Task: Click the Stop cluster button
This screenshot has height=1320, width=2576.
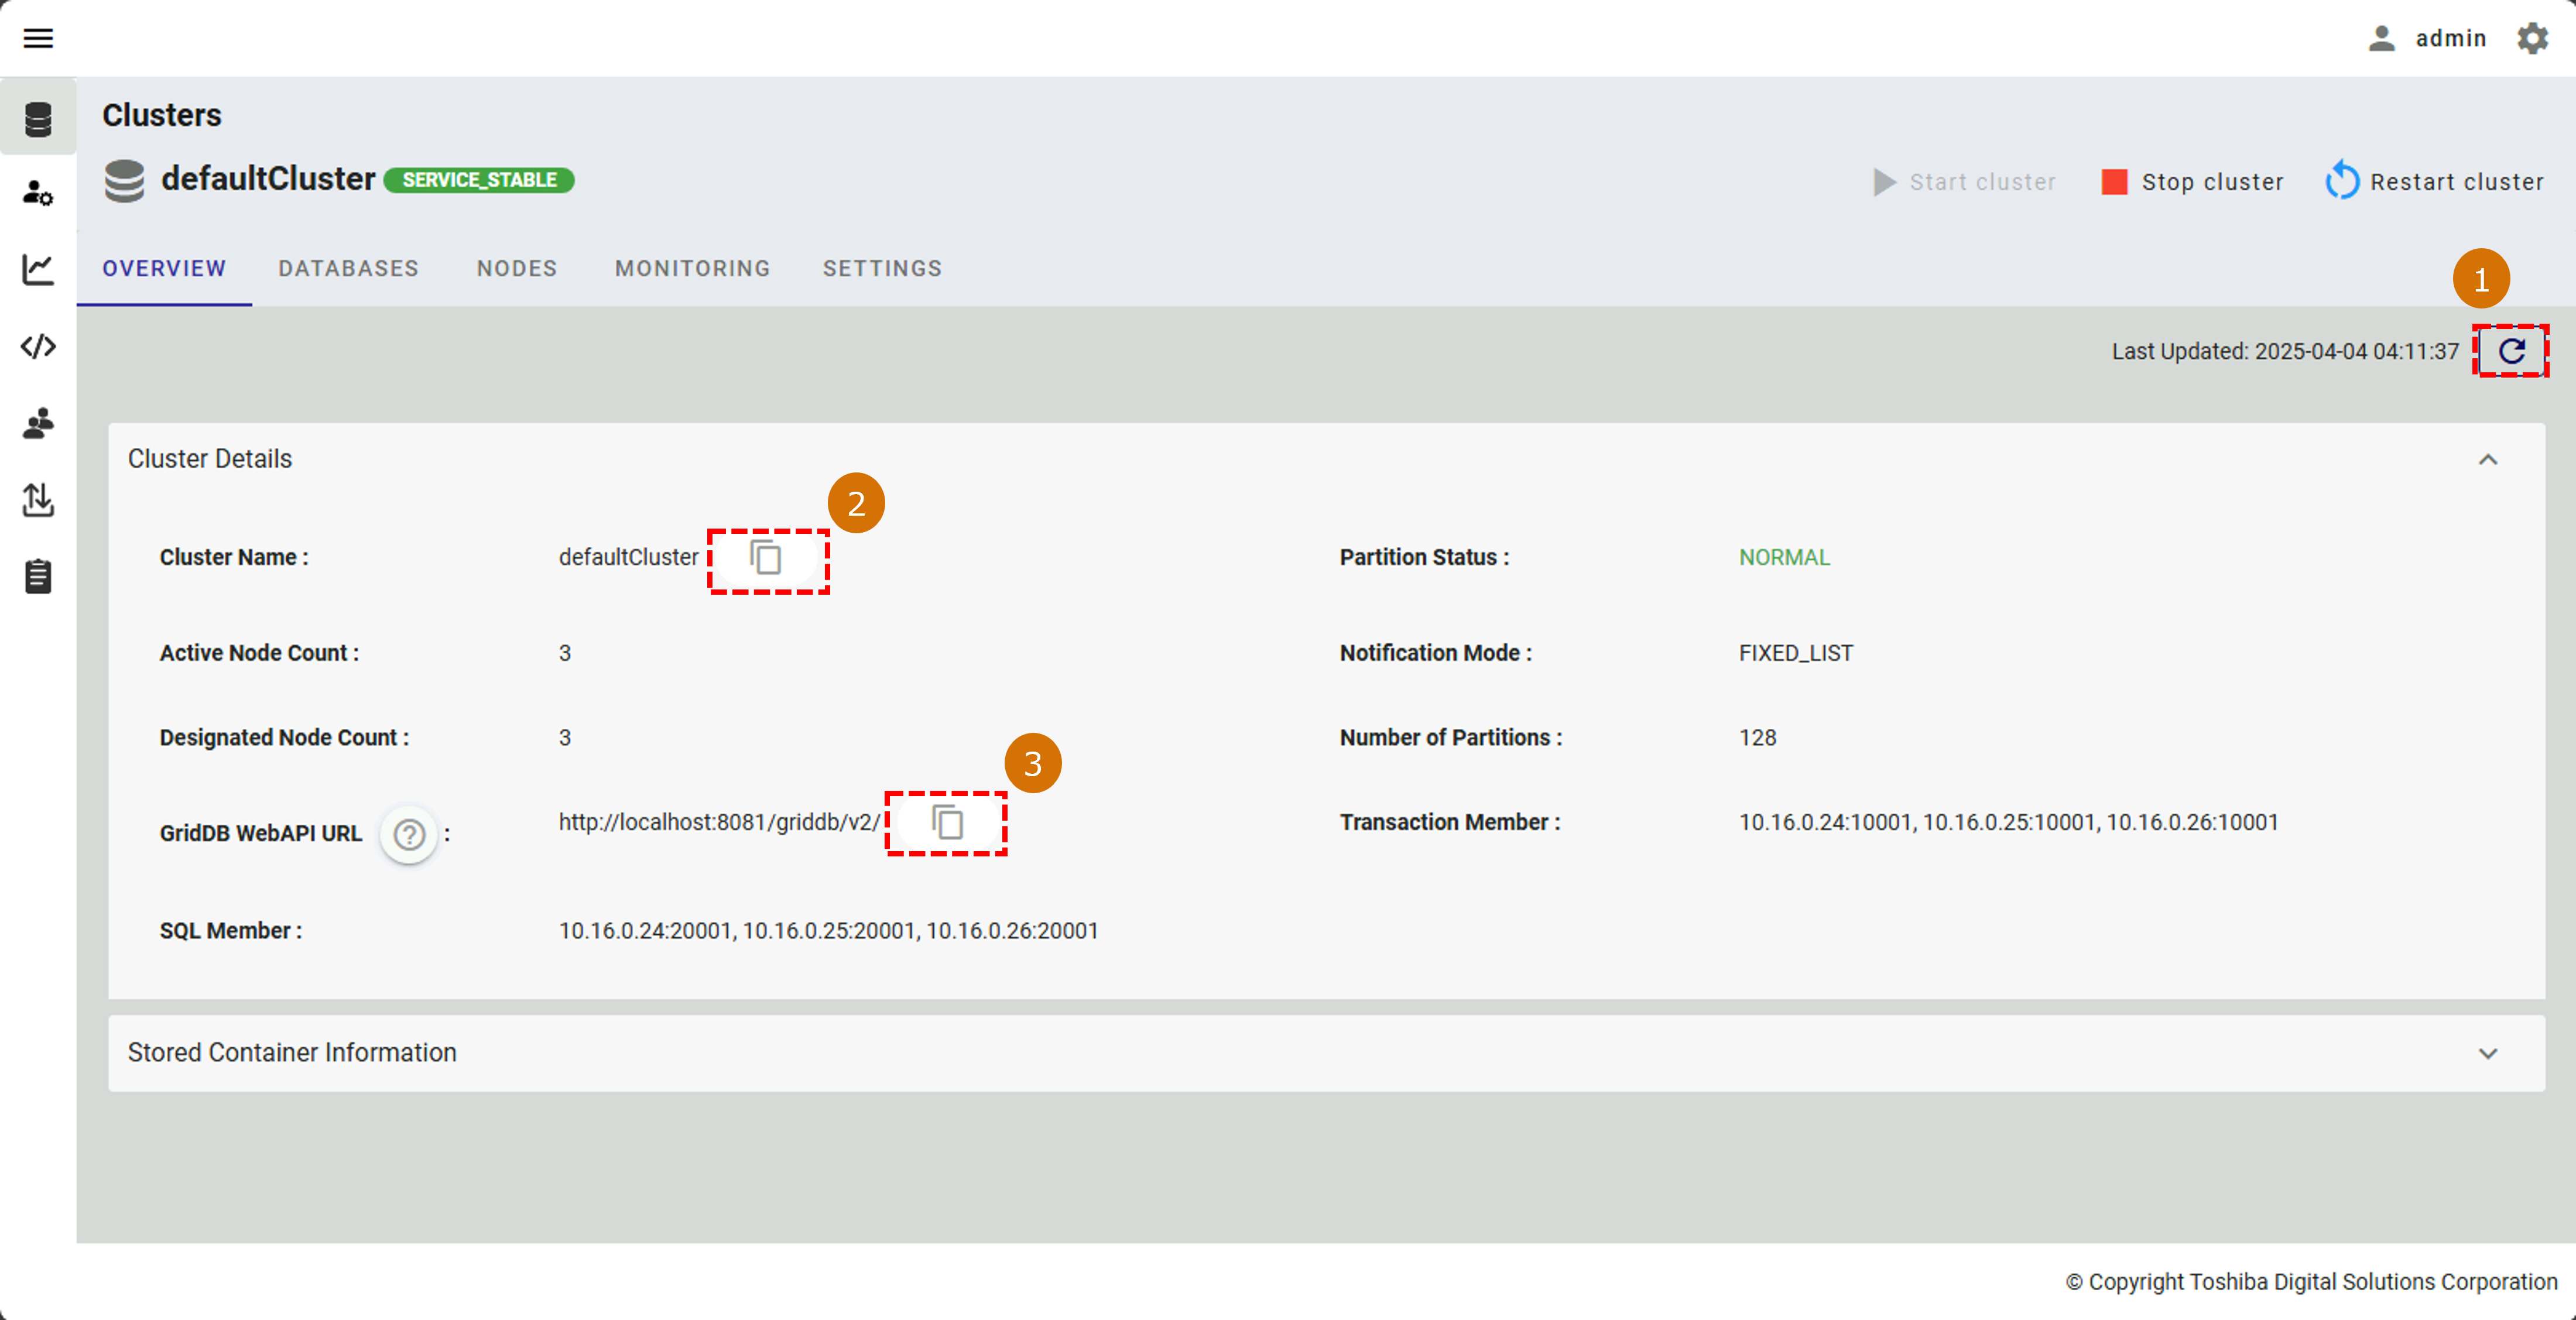Action: (2192, 182)
